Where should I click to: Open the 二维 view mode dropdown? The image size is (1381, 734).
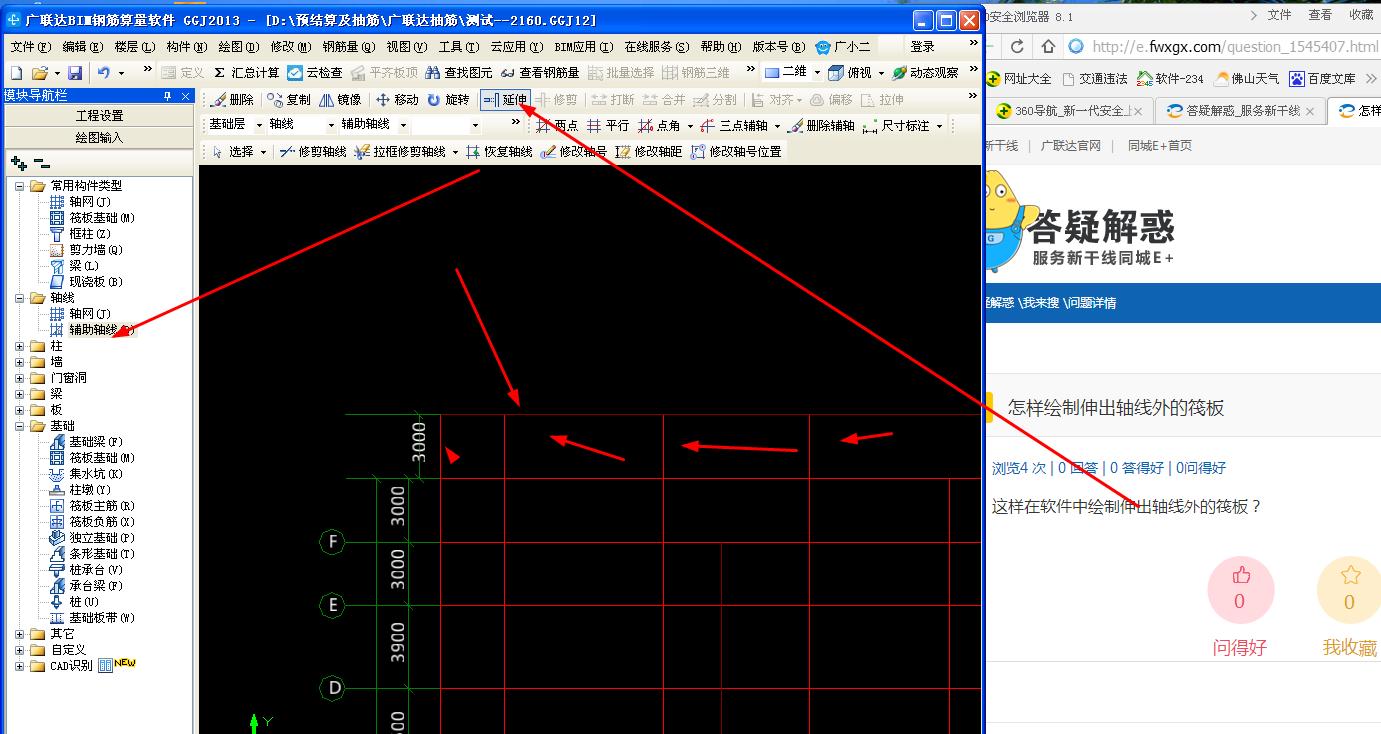pyautogui.click(x=817, y=73)
